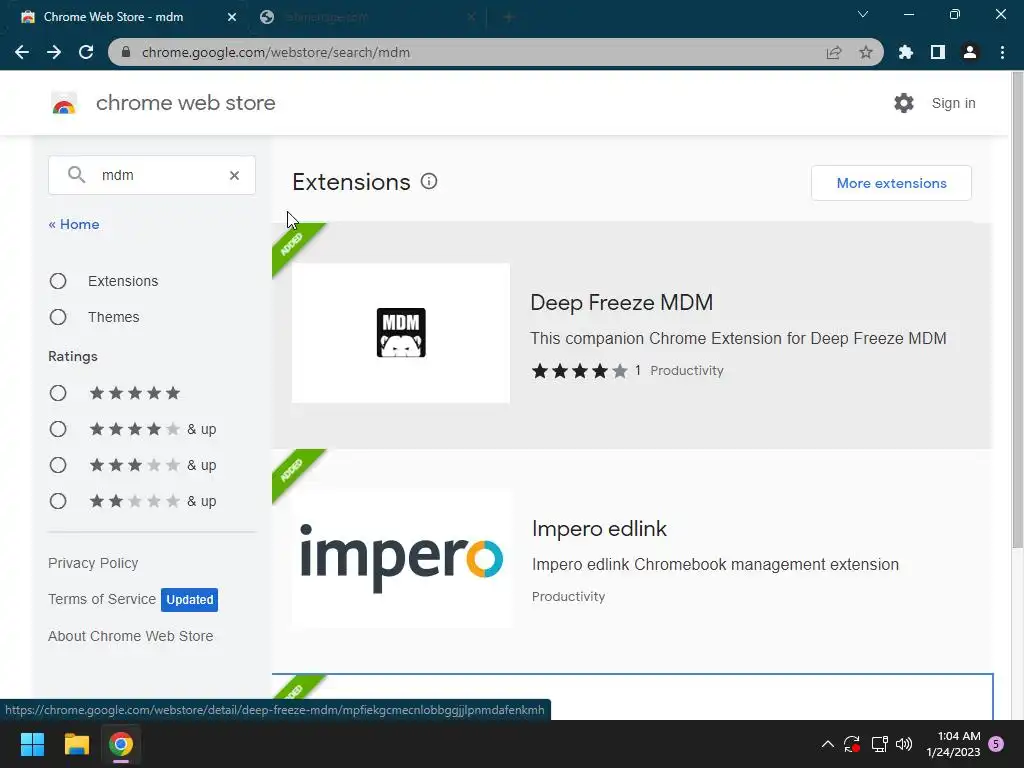The image size is (1024, 768).
Task: Open network settings tray icon
Action: click(879, 744)
